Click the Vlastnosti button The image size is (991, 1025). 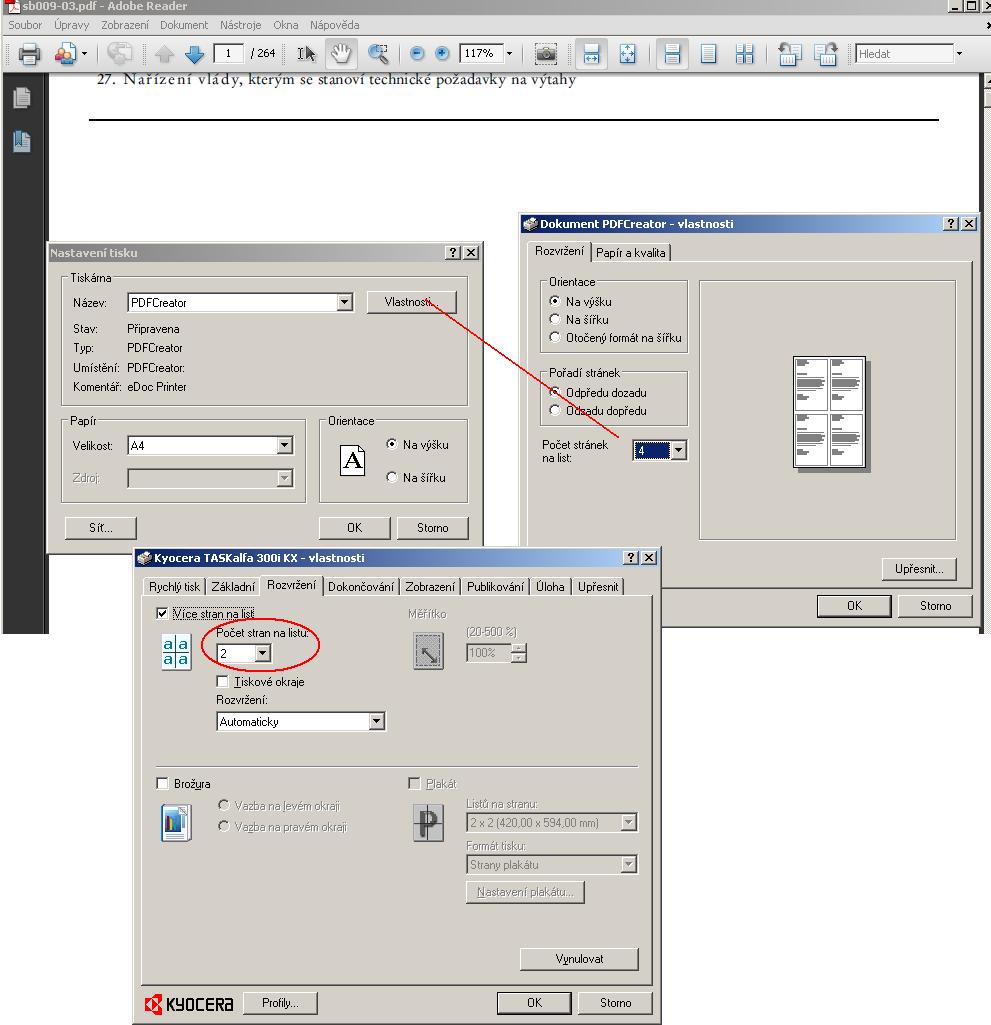[411, 302]
